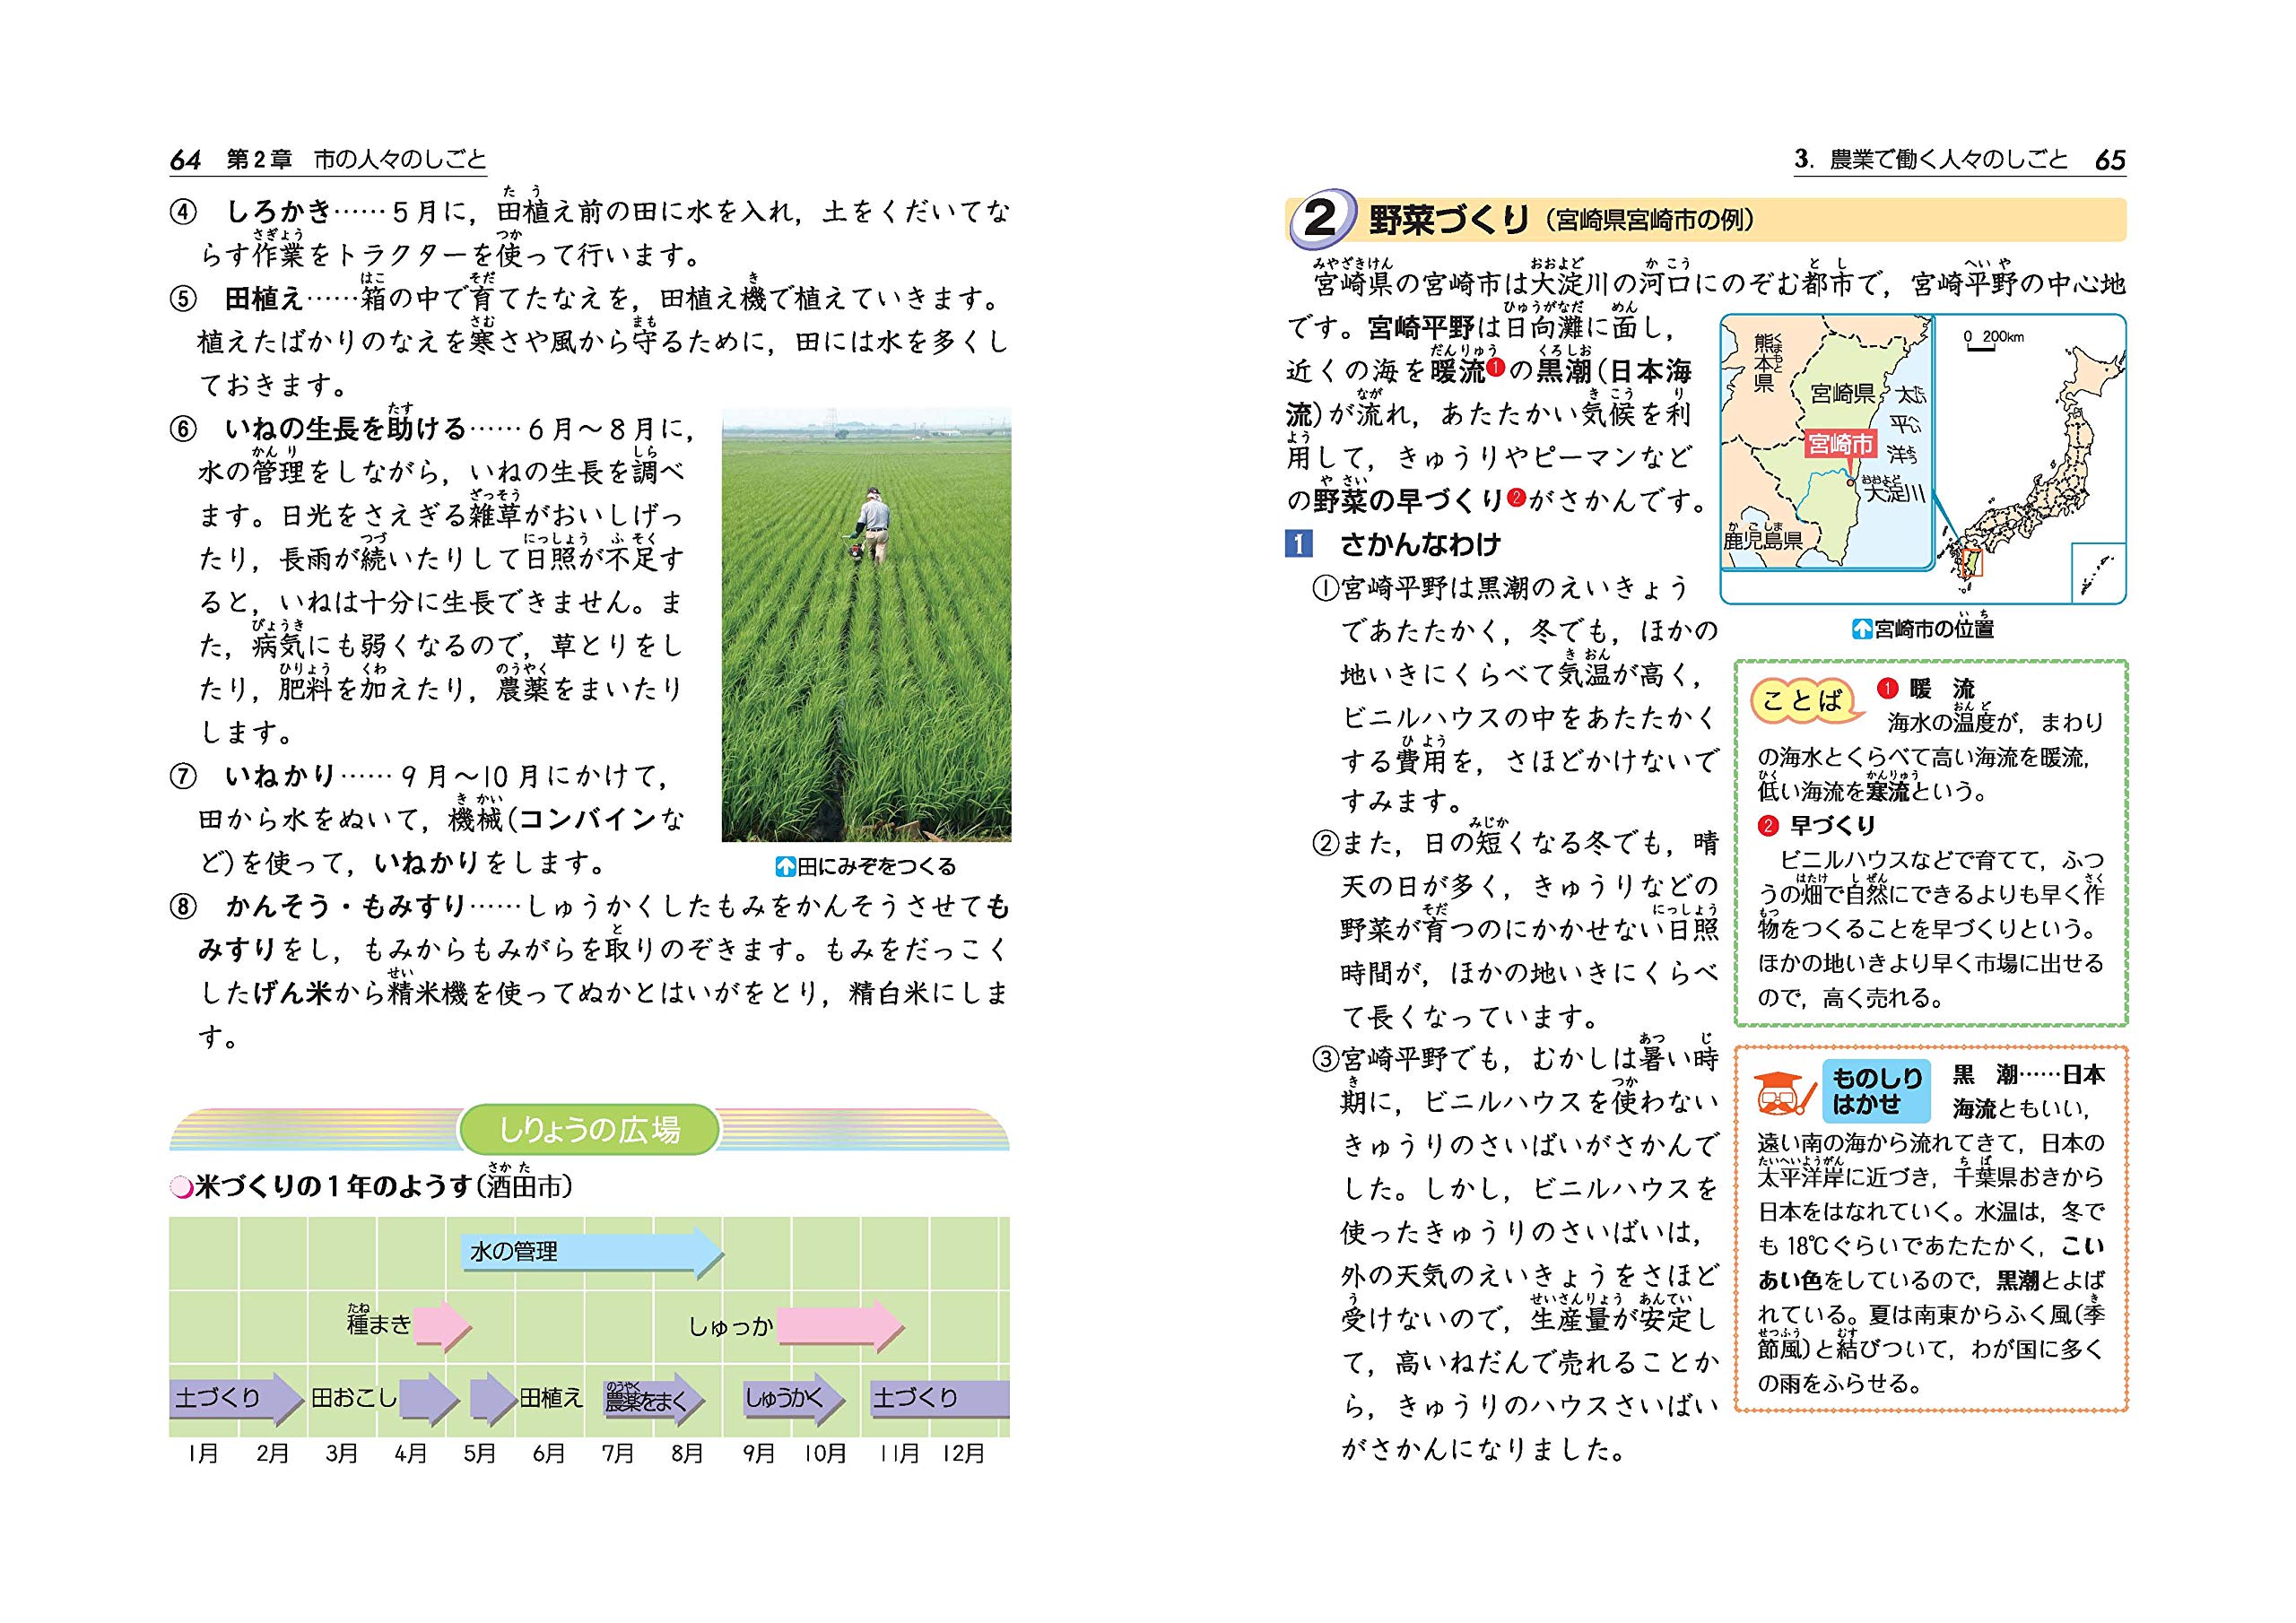Click the red circle 2 next to 早づくり definition

pyautogui.click(x=1769, y=826)
